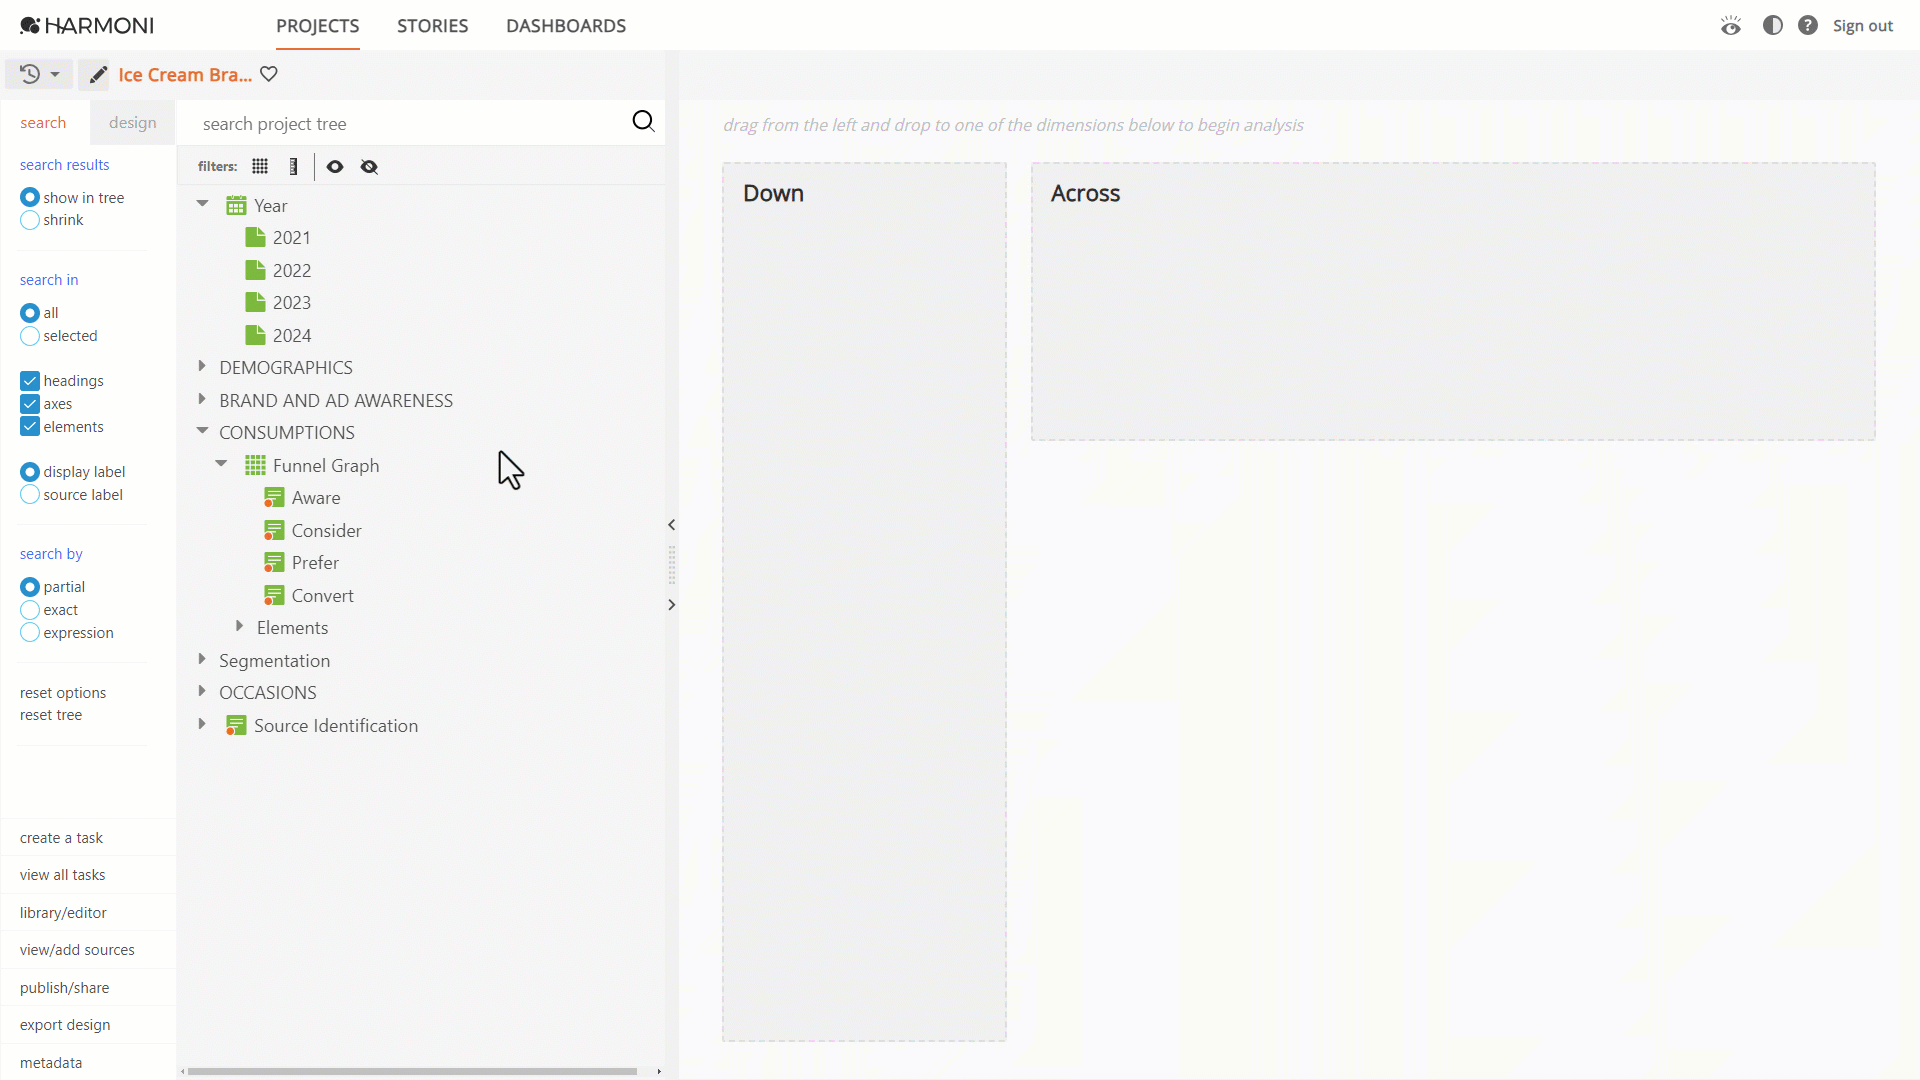Click reset options

pyautogui.click(x=63, y=693)
